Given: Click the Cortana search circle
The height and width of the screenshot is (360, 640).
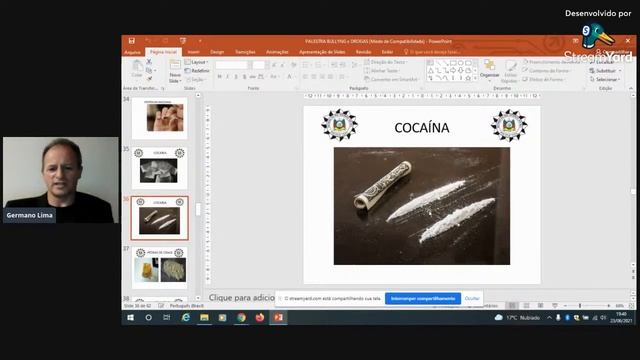Looking at the screenshot, I should click(149, 318).
